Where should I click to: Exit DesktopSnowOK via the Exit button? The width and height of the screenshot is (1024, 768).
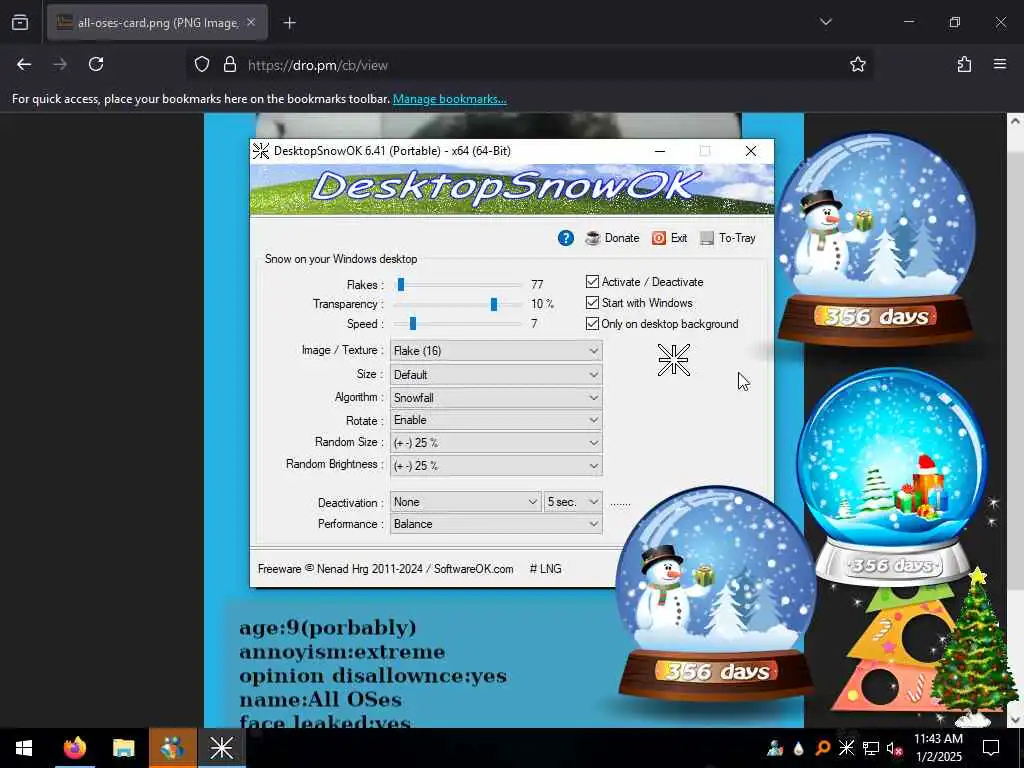(669, 238)
